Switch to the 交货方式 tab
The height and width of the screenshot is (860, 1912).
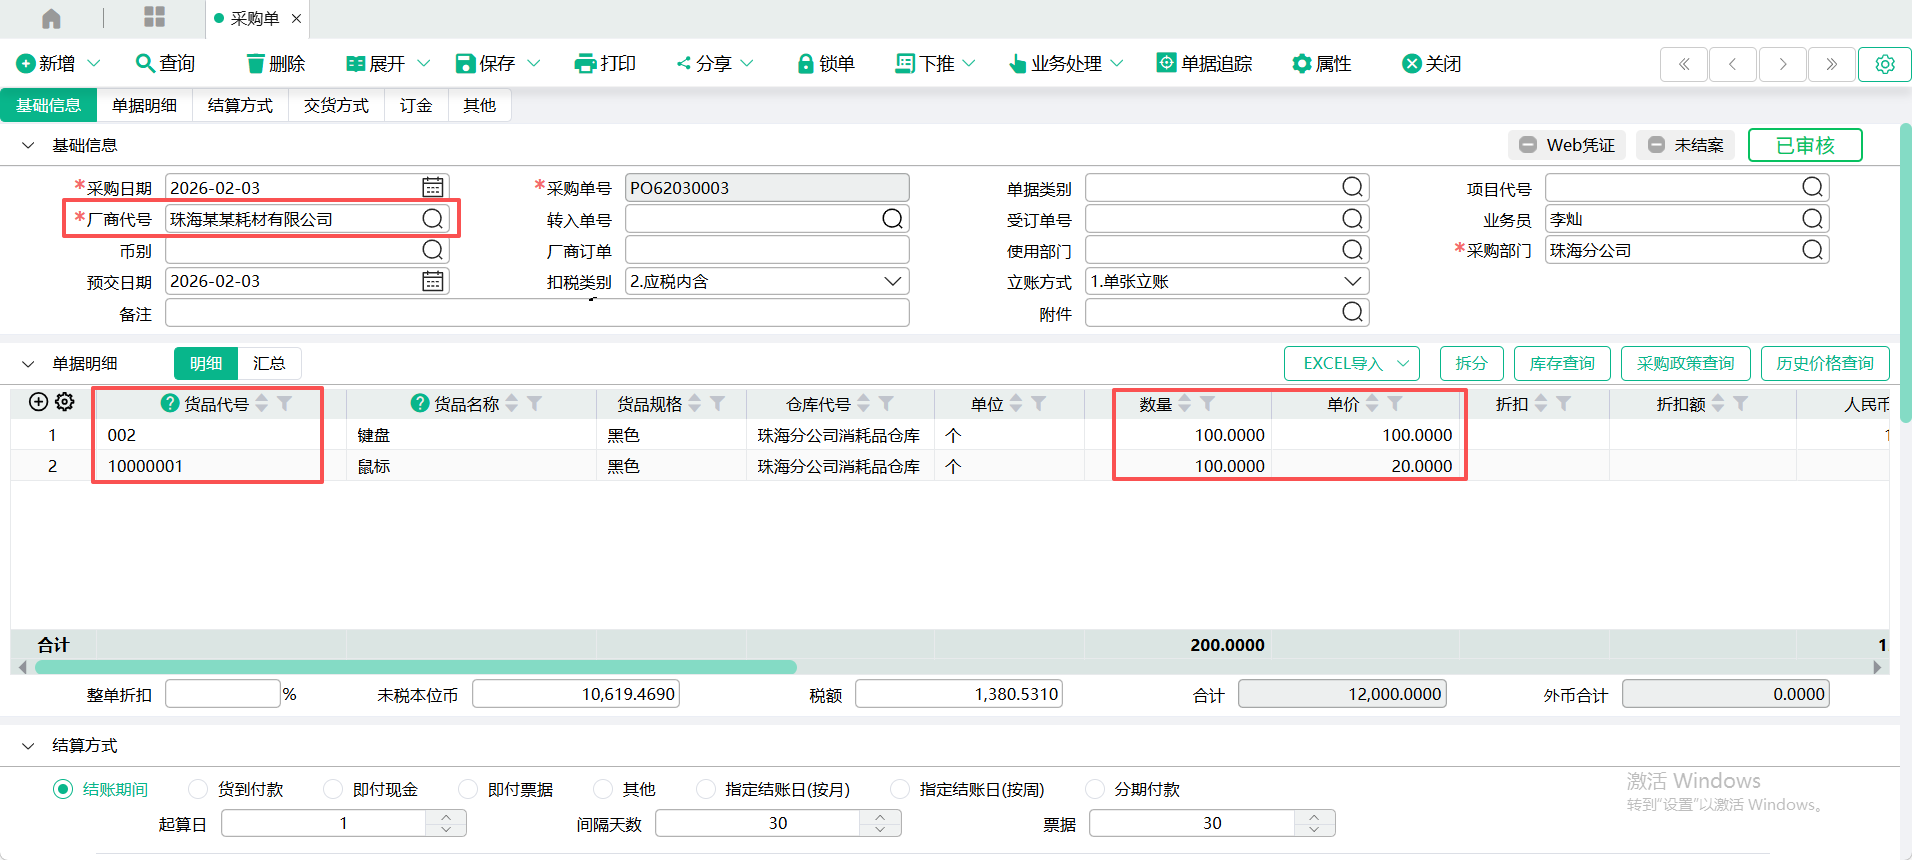click(336, 105)
